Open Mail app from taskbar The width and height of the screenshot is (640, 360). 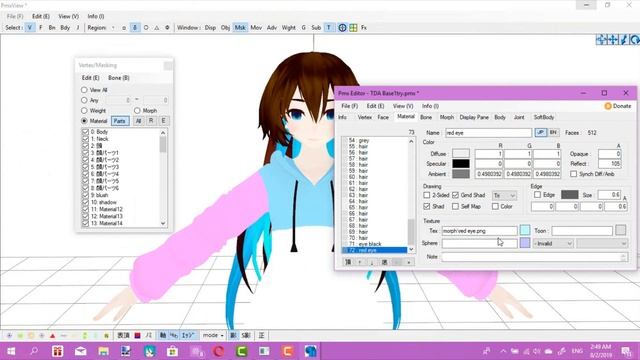click(x=80, y=351)
